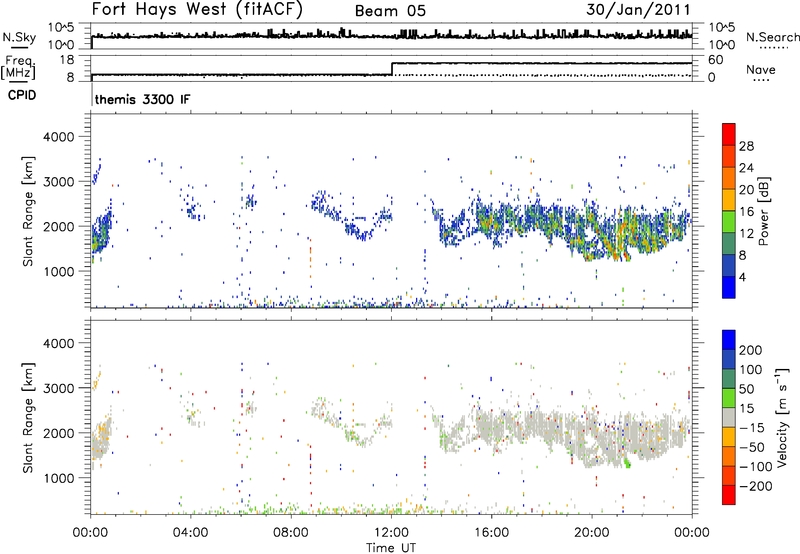Image resolution: width=800 pixels, height=554 pixels.
Task: Click the '18' tick on the frequency axis
Action: click(x=67, y=59)
